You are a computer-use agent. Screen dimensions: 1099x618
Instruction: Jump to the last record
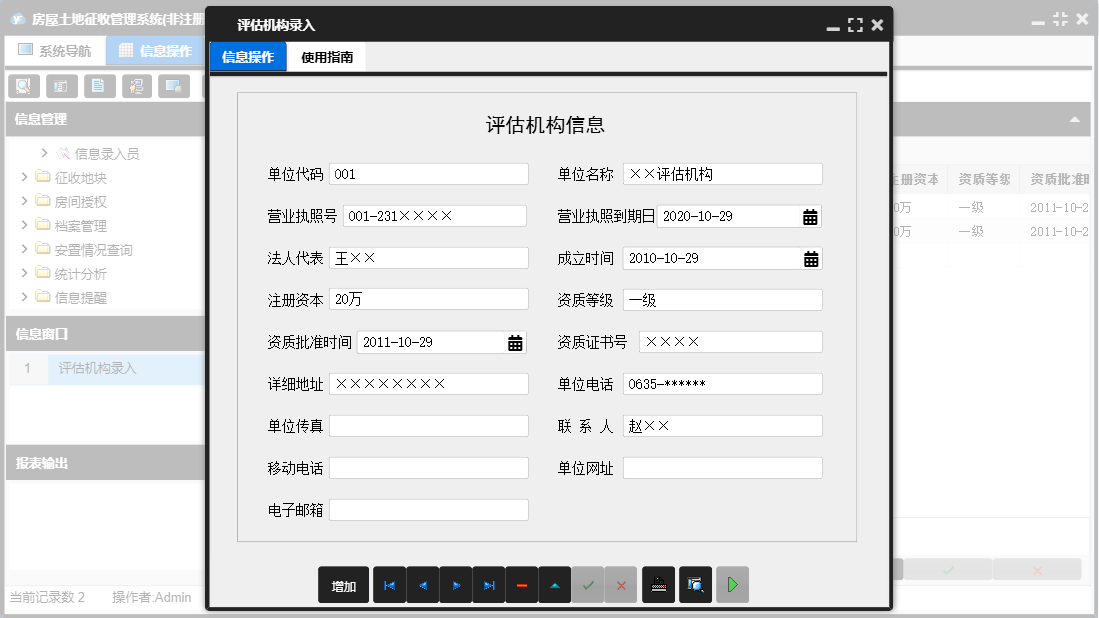coord(489,586)
